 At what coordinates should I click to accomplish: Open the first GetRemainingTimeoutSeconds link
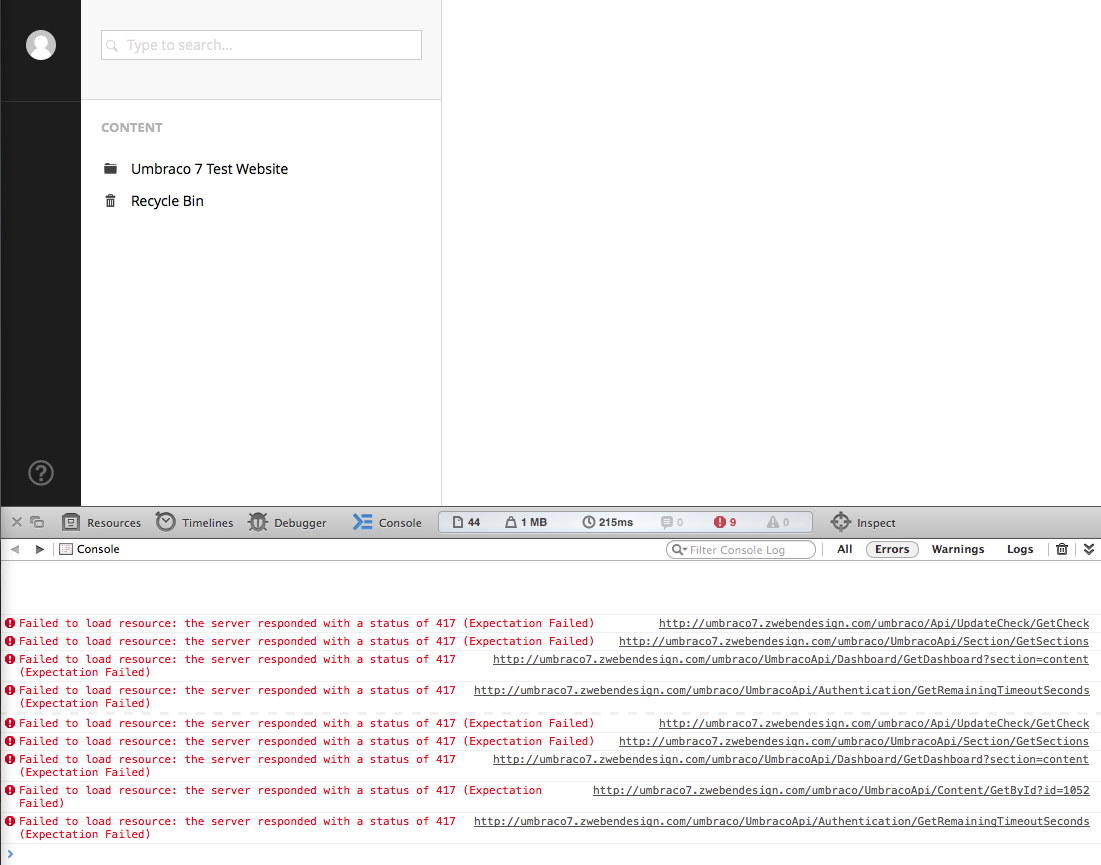click(x=782, y=690)
